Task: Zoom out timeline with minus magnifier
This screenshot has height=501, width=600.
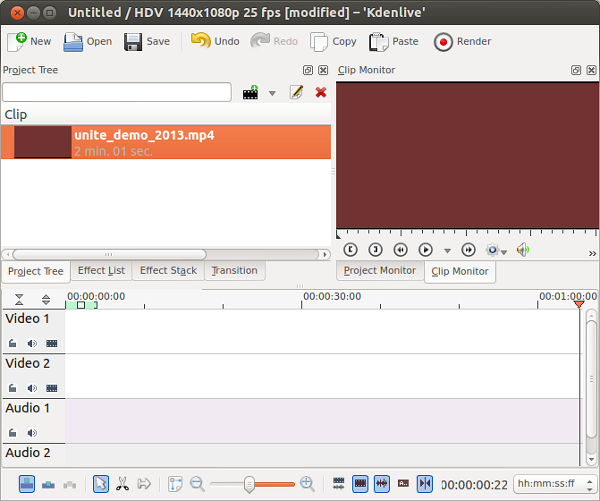Action: point(197,484)
